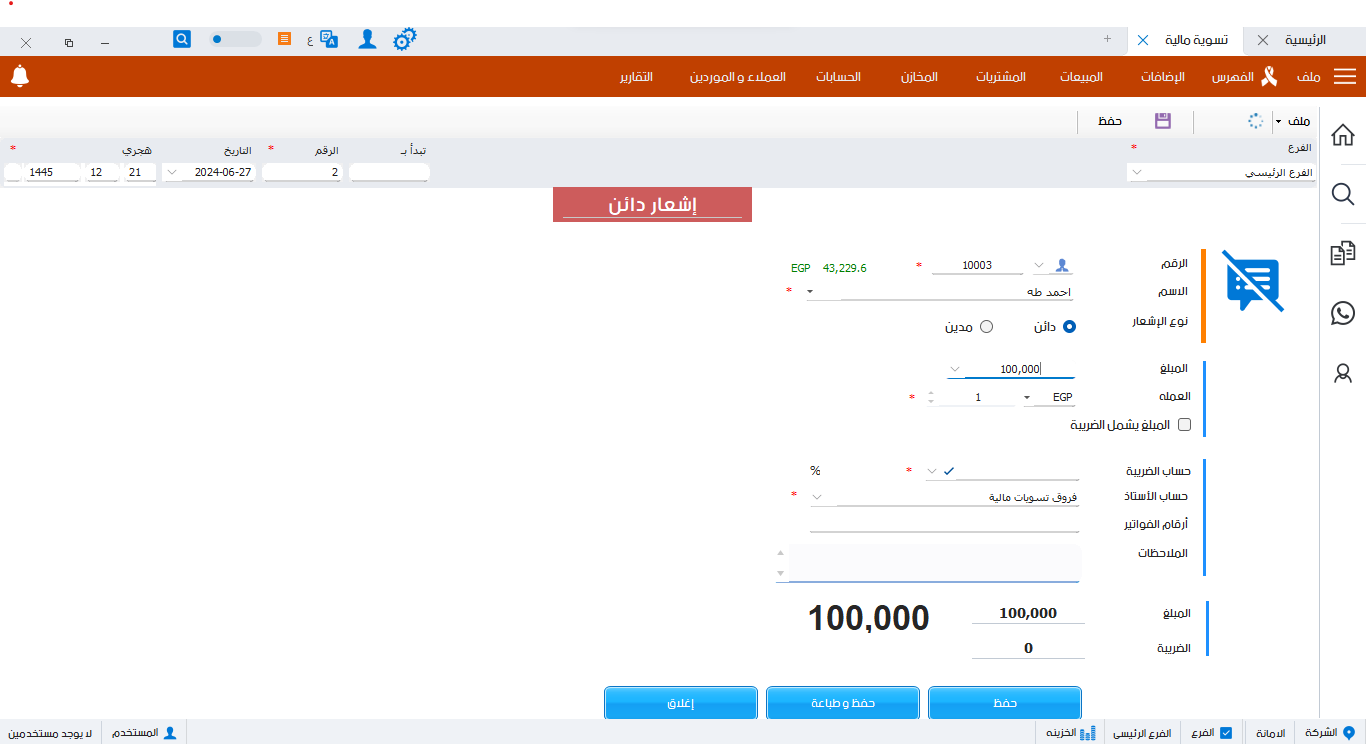Open the search magnifier in sidebar
The width and height of the screenshot is (1366, 744).
click(1342, 194)
